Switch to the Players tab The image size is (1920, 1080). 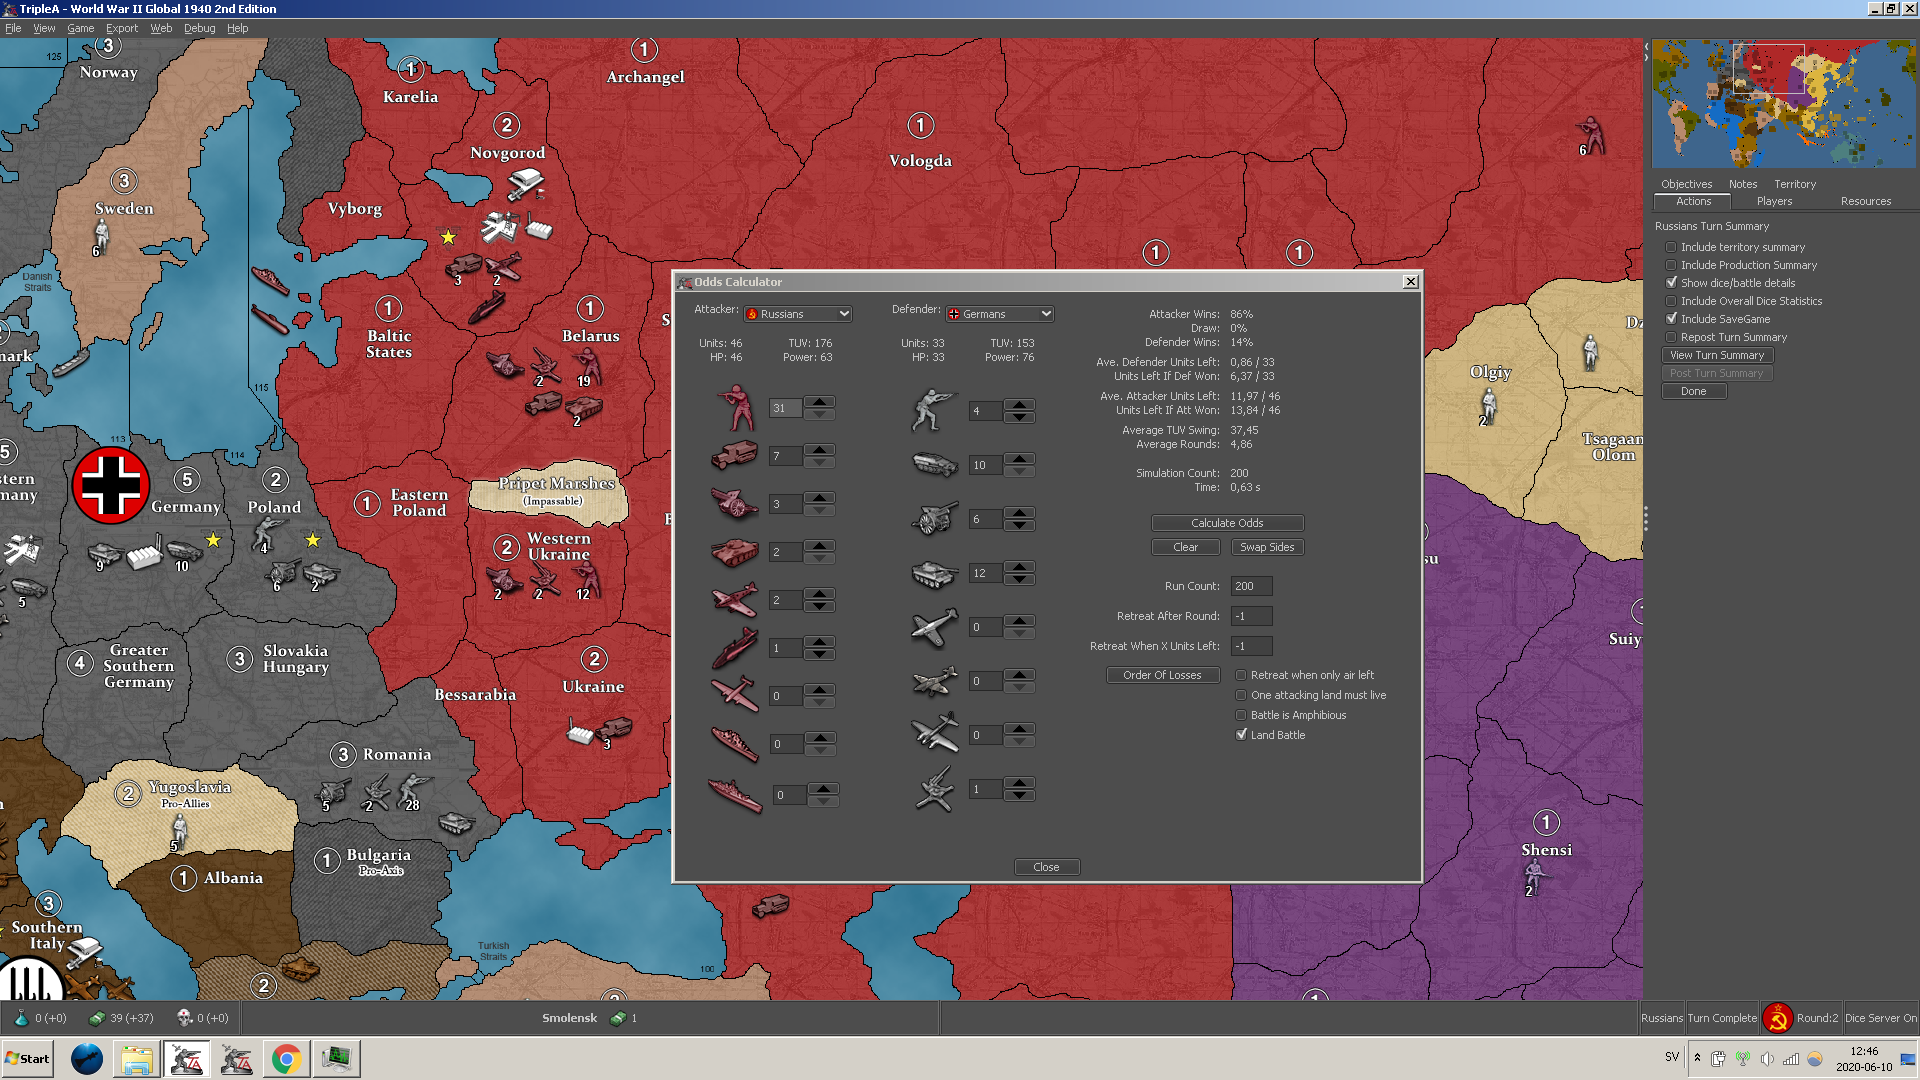pyautogui.click(x=1774, y=201)
